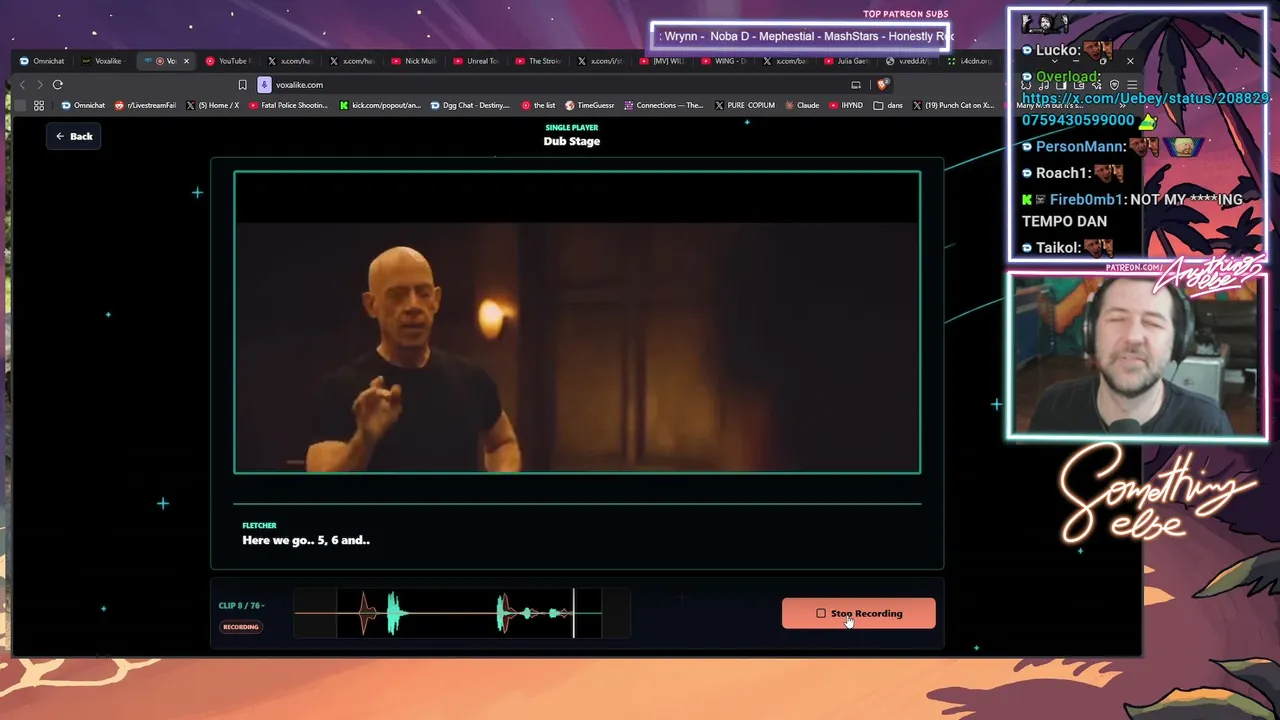Open the kick.com/popout bookmark

(381, 105)
